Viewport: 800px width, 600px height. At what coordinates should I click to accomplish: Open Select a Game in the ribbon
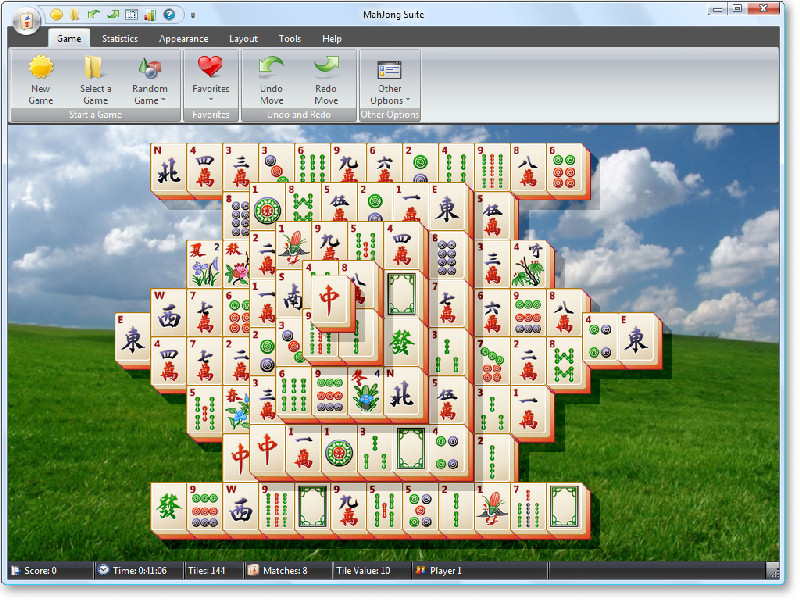95,79
